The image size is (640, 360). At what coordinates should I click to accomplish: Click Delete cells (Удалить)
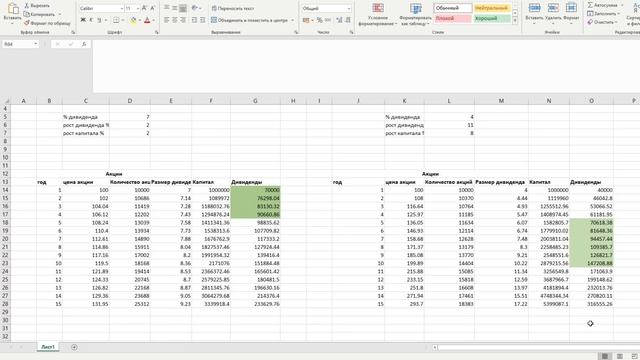point(553,13)
